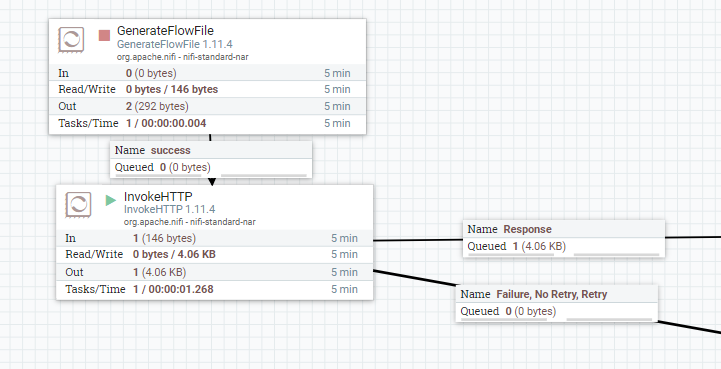Click GenerateFlowFile Out 2 (292 bytes) row
This screenshot has width=721, height=369.
click(x=207, y=106)
